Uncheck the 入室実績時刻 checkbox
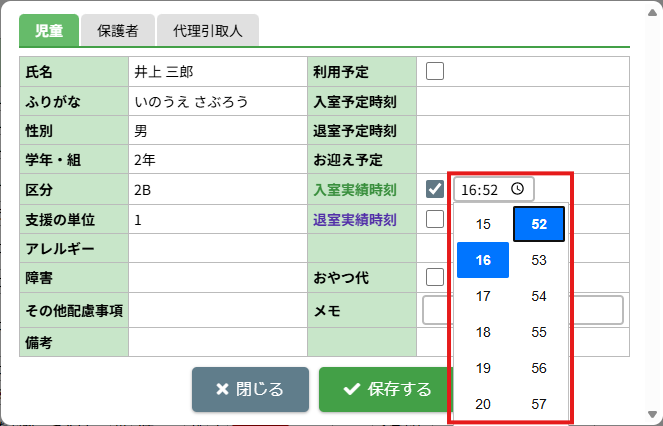 435,189
